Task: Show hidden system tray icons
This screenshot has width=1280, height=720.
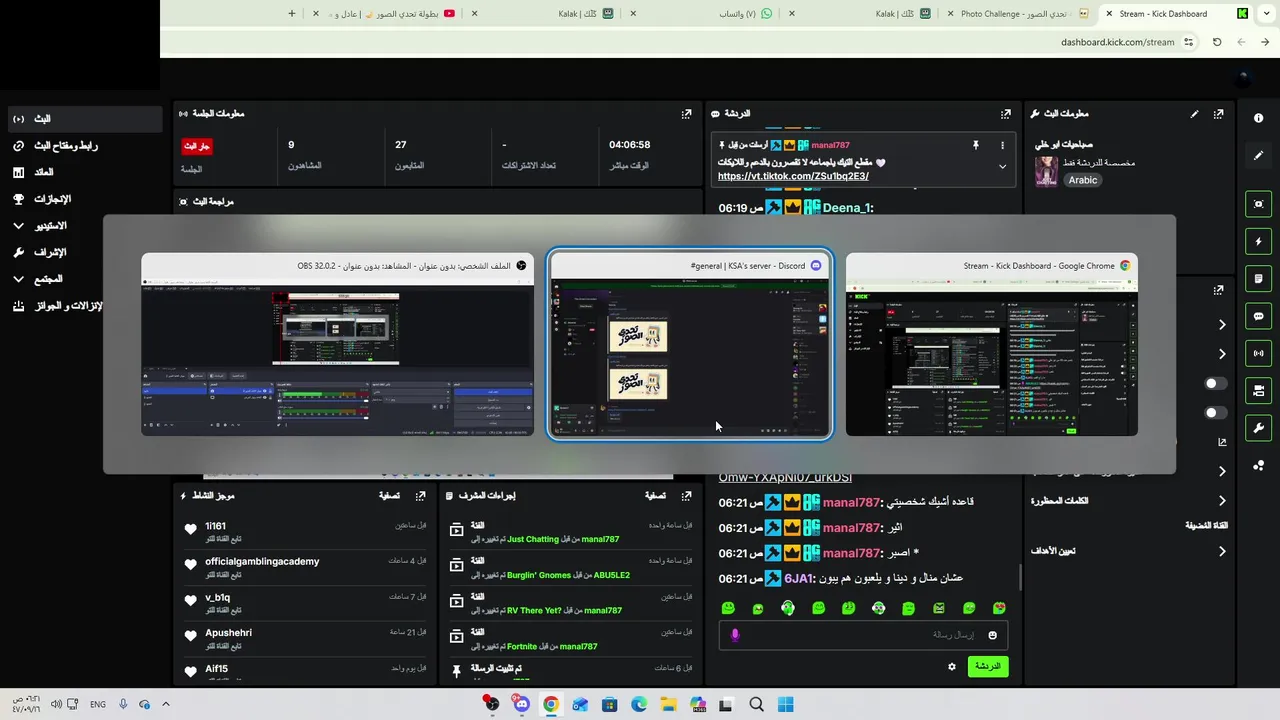Action: (166, 704)
